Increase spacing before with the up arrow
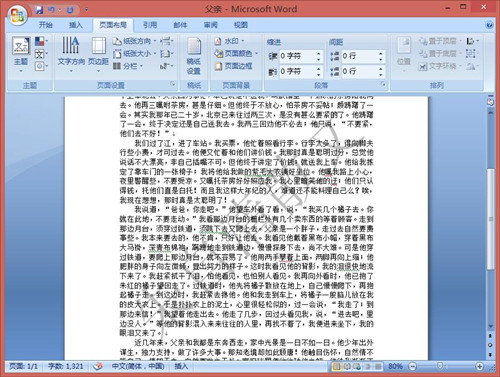The height and width of the screenshot is (377, 500). click(x=381, y=53)
